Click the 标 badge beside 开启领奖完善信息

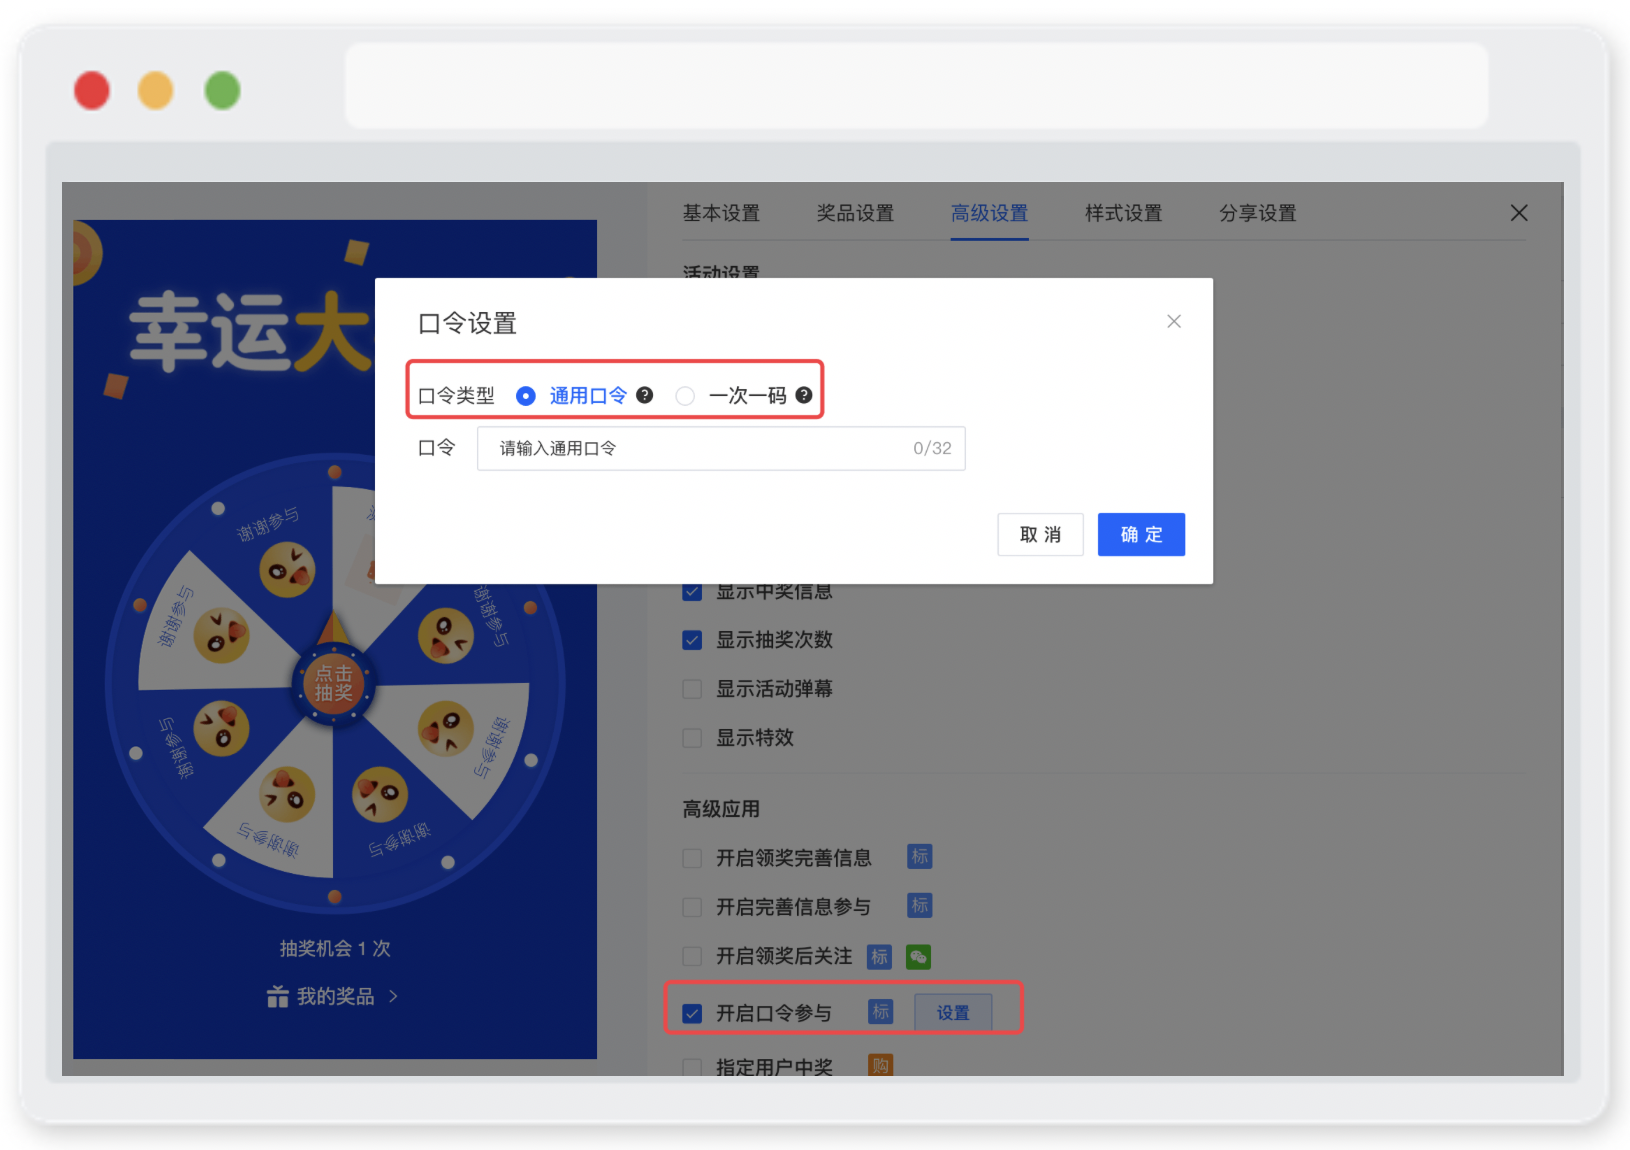pos(920,856)
